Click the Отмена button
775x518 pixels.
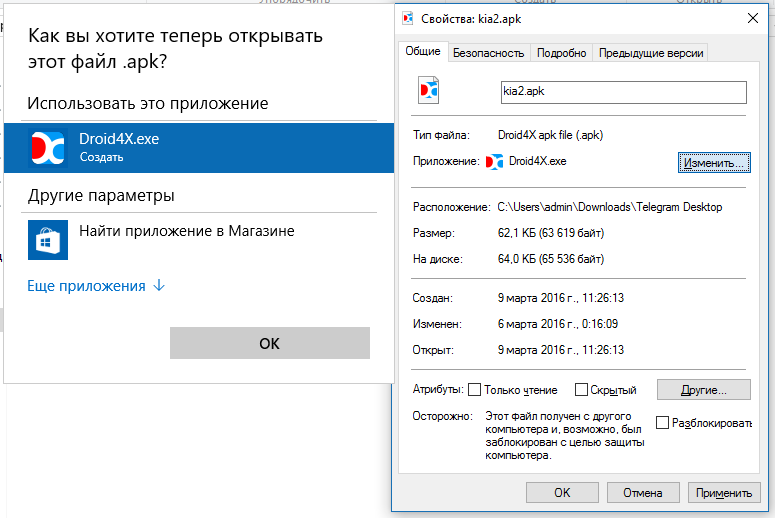tap(643, 492)
